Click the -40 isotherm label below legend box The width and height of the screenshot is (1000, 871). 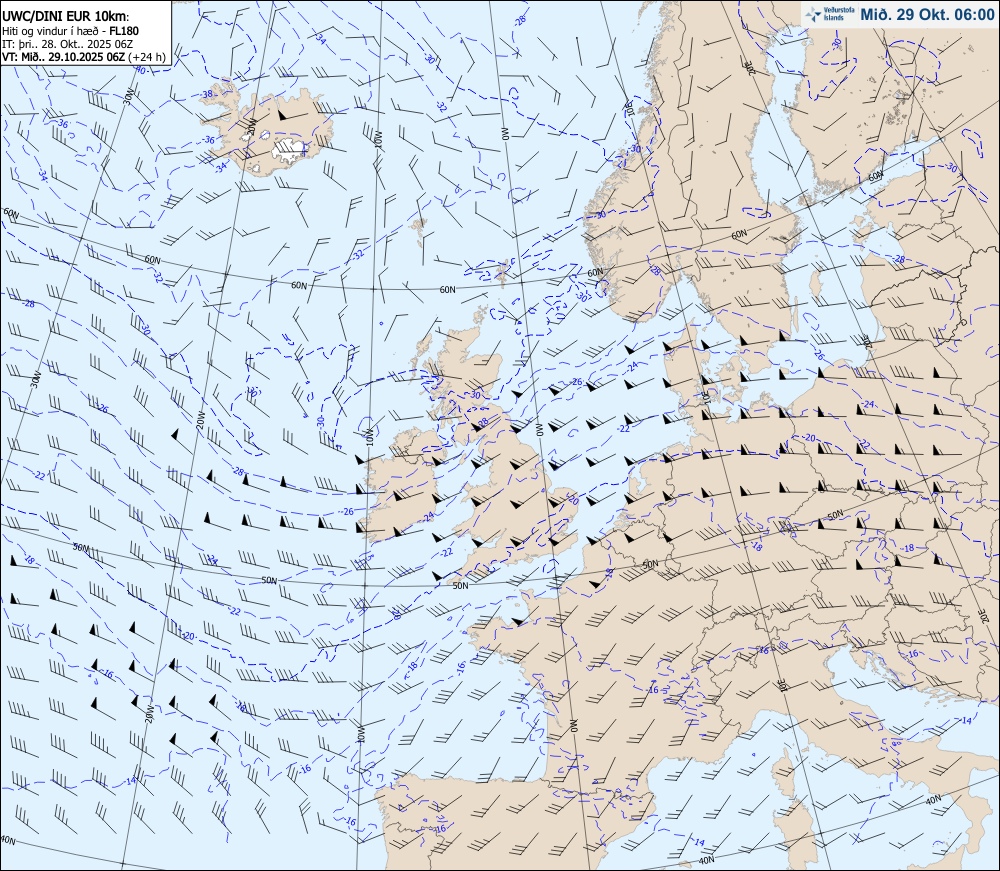point(142,69)
